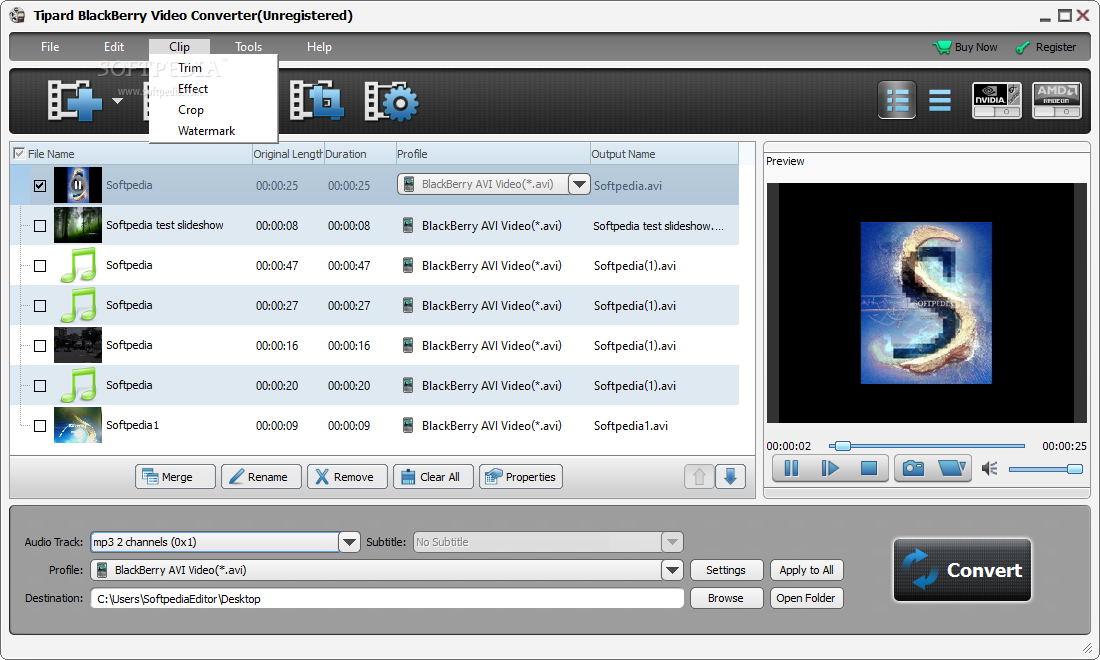Toggle NVIDIA acceleration icon

tap(996, 100)
